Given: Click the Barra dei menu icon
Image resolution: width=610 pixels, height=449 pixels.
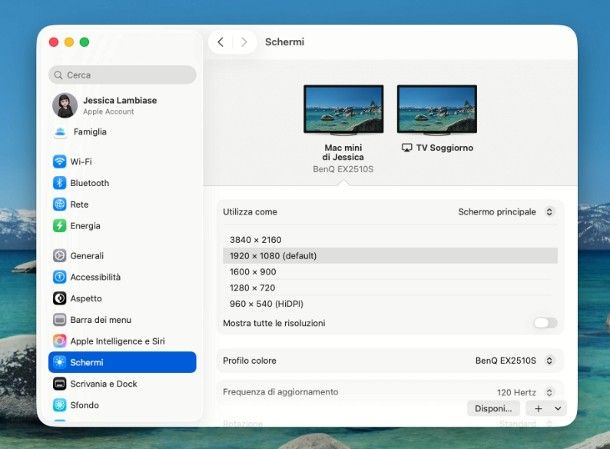Looking at the screenshot, I should click(x=60, y=320).
